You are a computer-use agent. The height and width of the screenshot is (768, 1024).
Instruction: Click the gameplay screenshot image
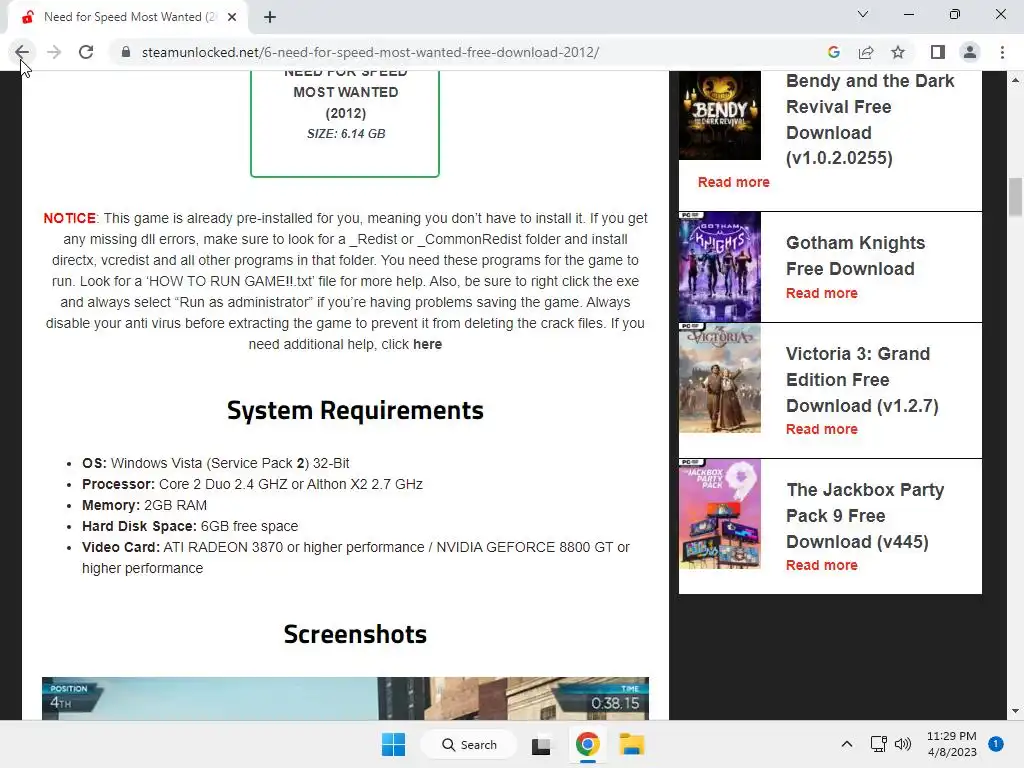pos(345,698)
